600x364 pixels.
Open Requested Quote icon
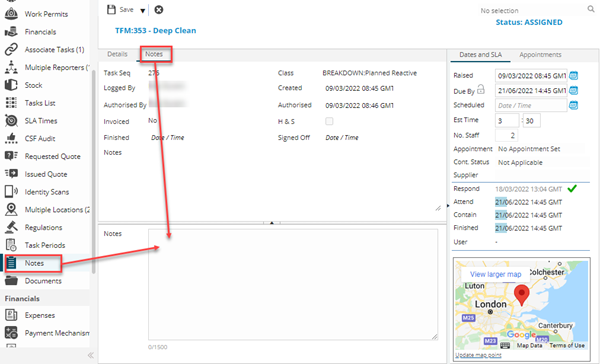(x=11, y=156)
